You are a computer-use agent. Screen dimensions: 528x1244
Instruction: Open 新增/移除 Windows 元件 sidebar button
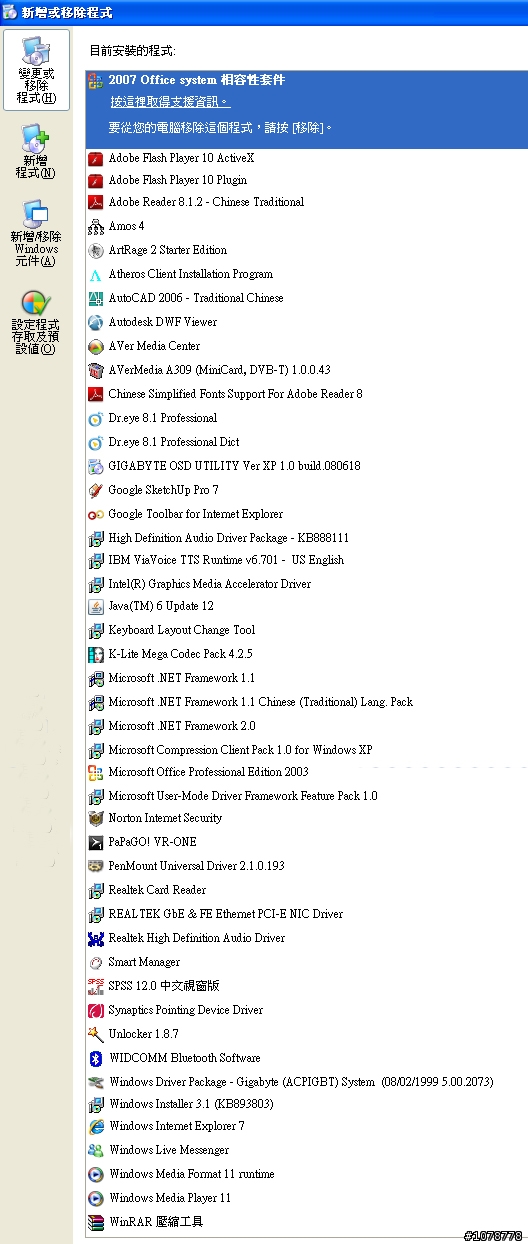click(36, 234)
